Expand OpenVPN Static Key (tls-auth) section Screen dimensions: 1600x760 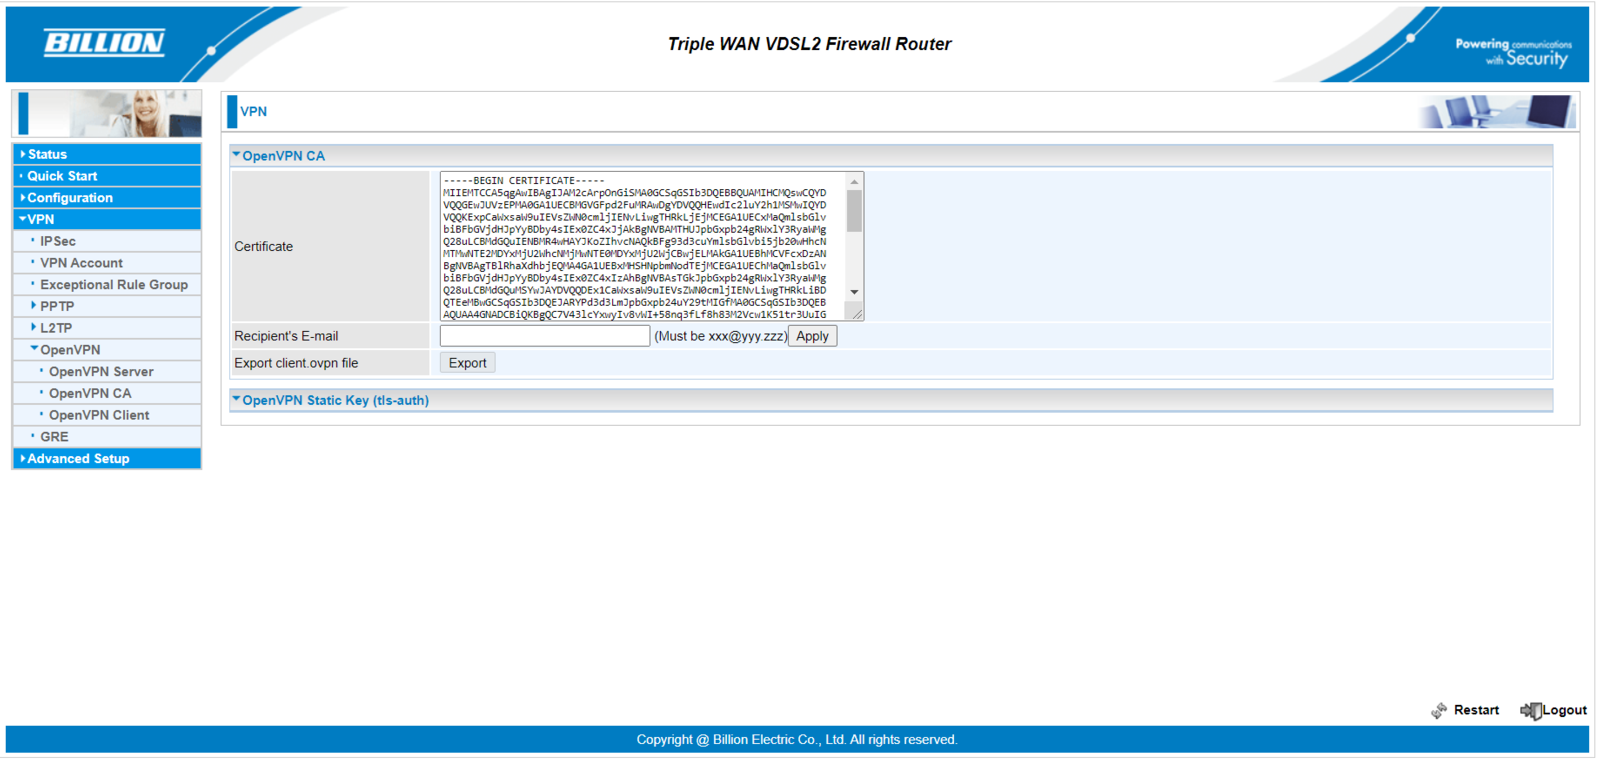[237, 400]
